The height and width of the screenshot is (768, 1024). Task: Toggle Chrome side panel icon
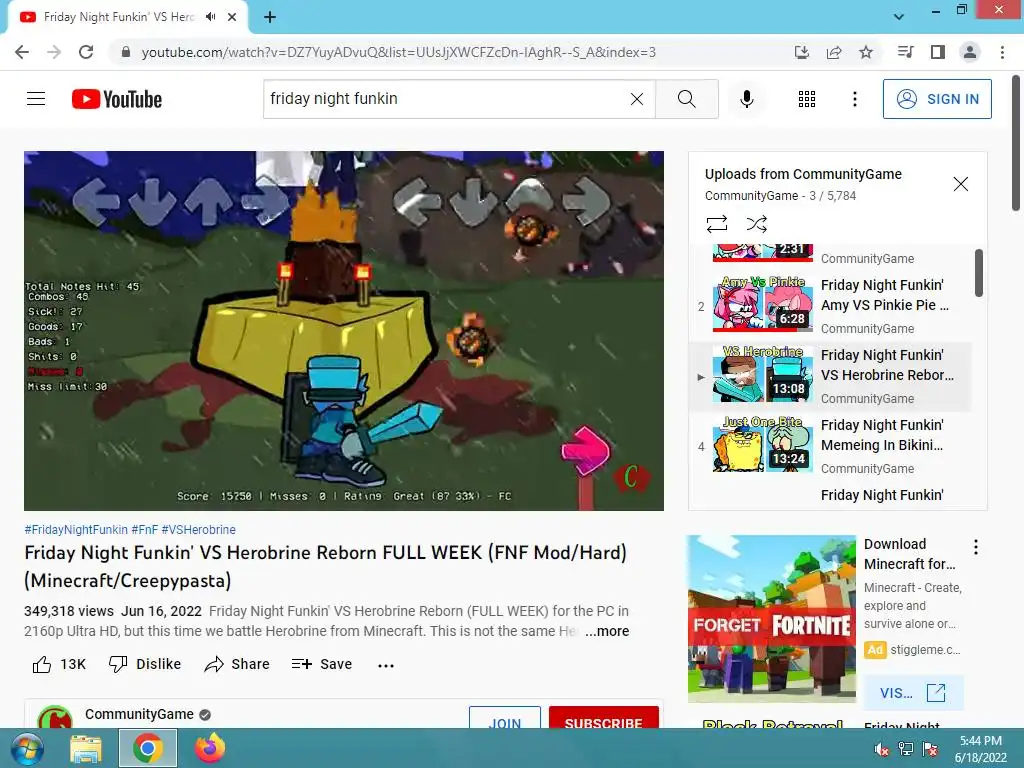938,52
